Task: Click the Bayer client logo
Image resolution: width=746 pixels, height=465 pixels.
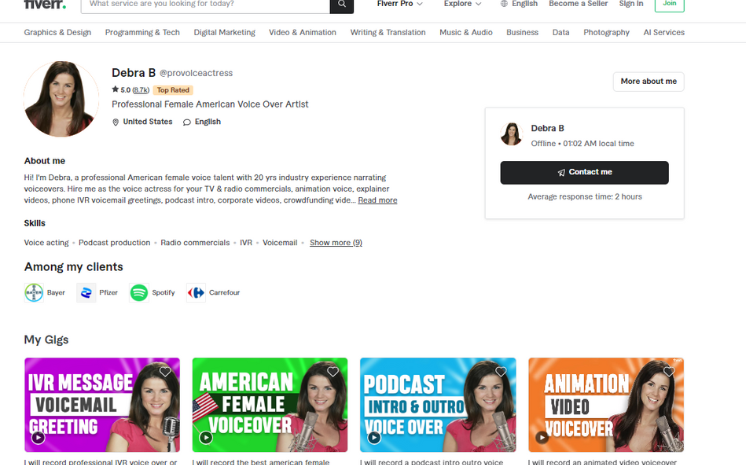Action: 33,293
